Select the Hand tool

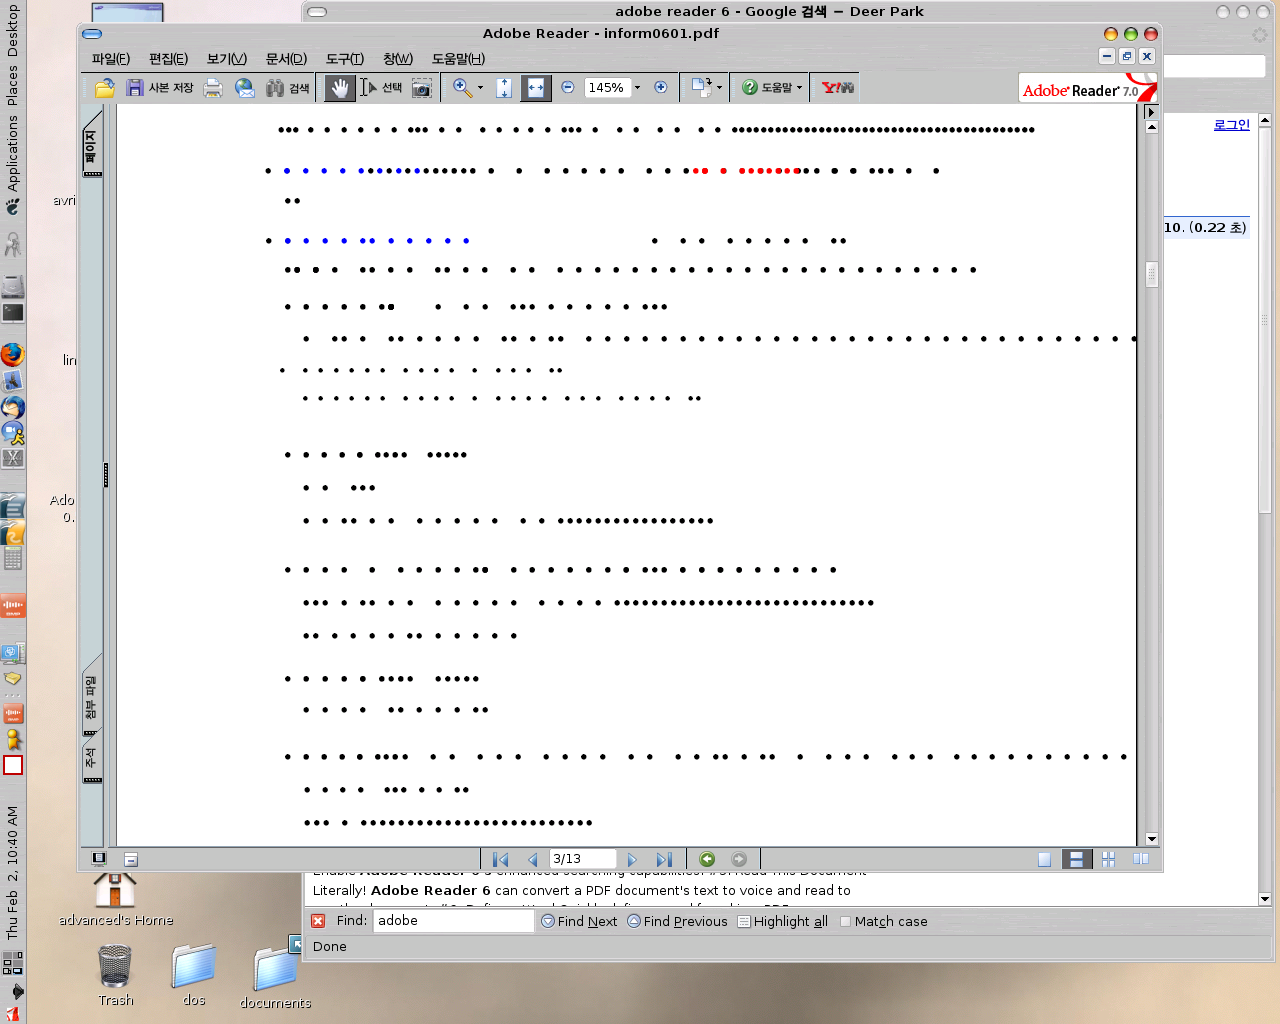(x=340, y=88)
